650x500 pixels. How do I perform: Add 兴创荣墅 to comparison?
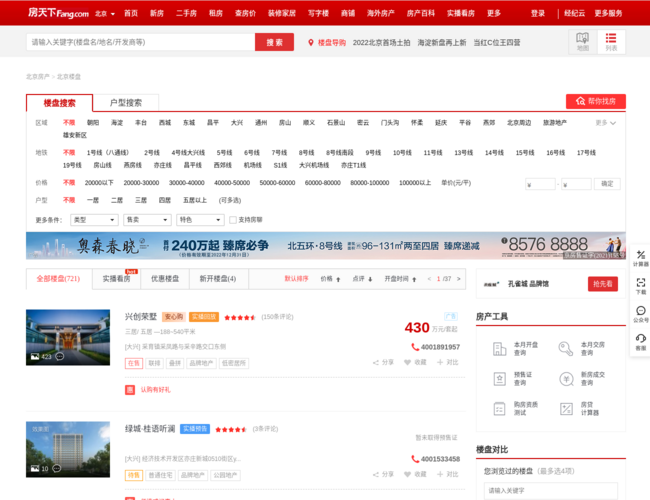pos(448,362)
